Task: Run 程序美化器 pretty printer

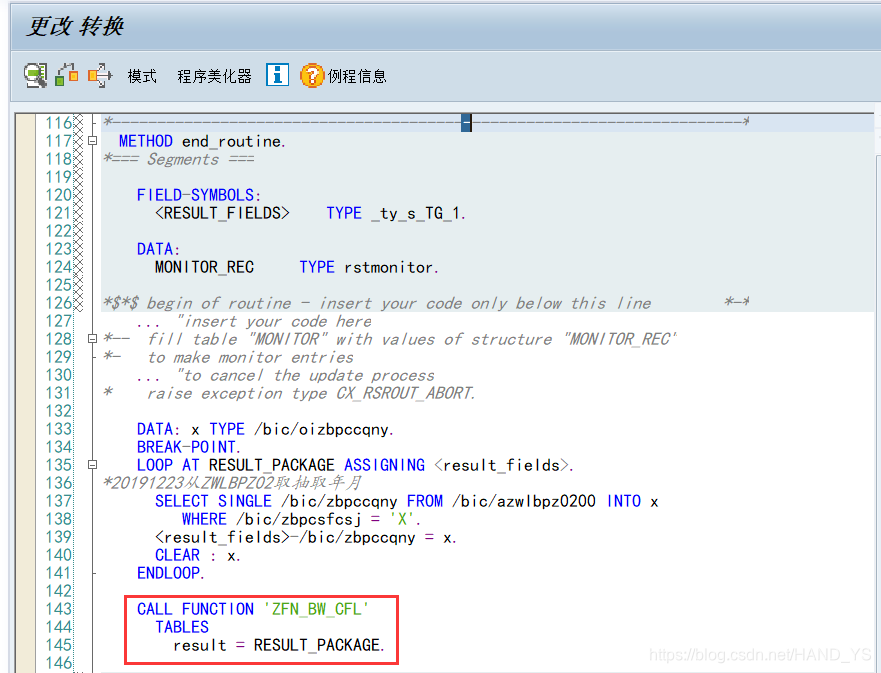Action: [x=214, y=76]
